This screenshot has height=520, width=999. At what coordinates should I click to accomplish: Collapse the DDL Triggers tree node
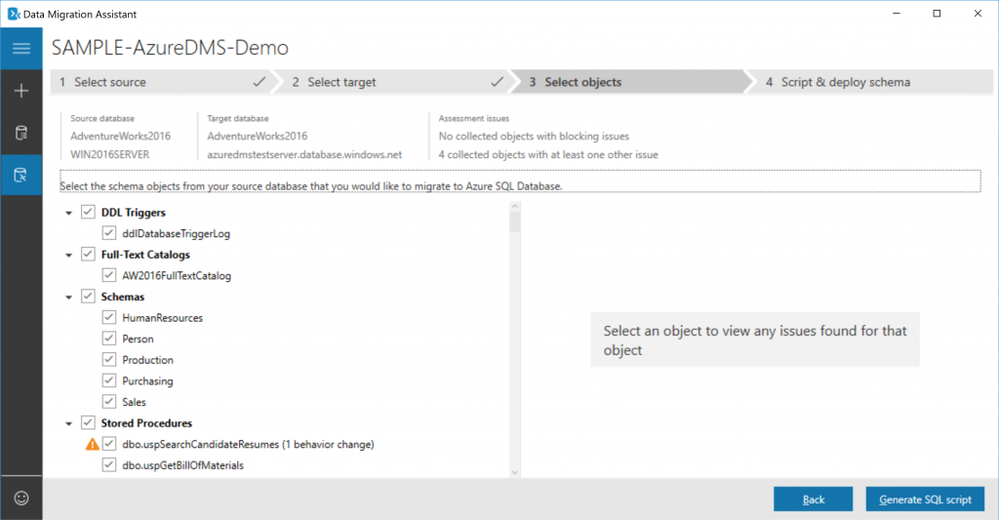(x=69, y=213)
